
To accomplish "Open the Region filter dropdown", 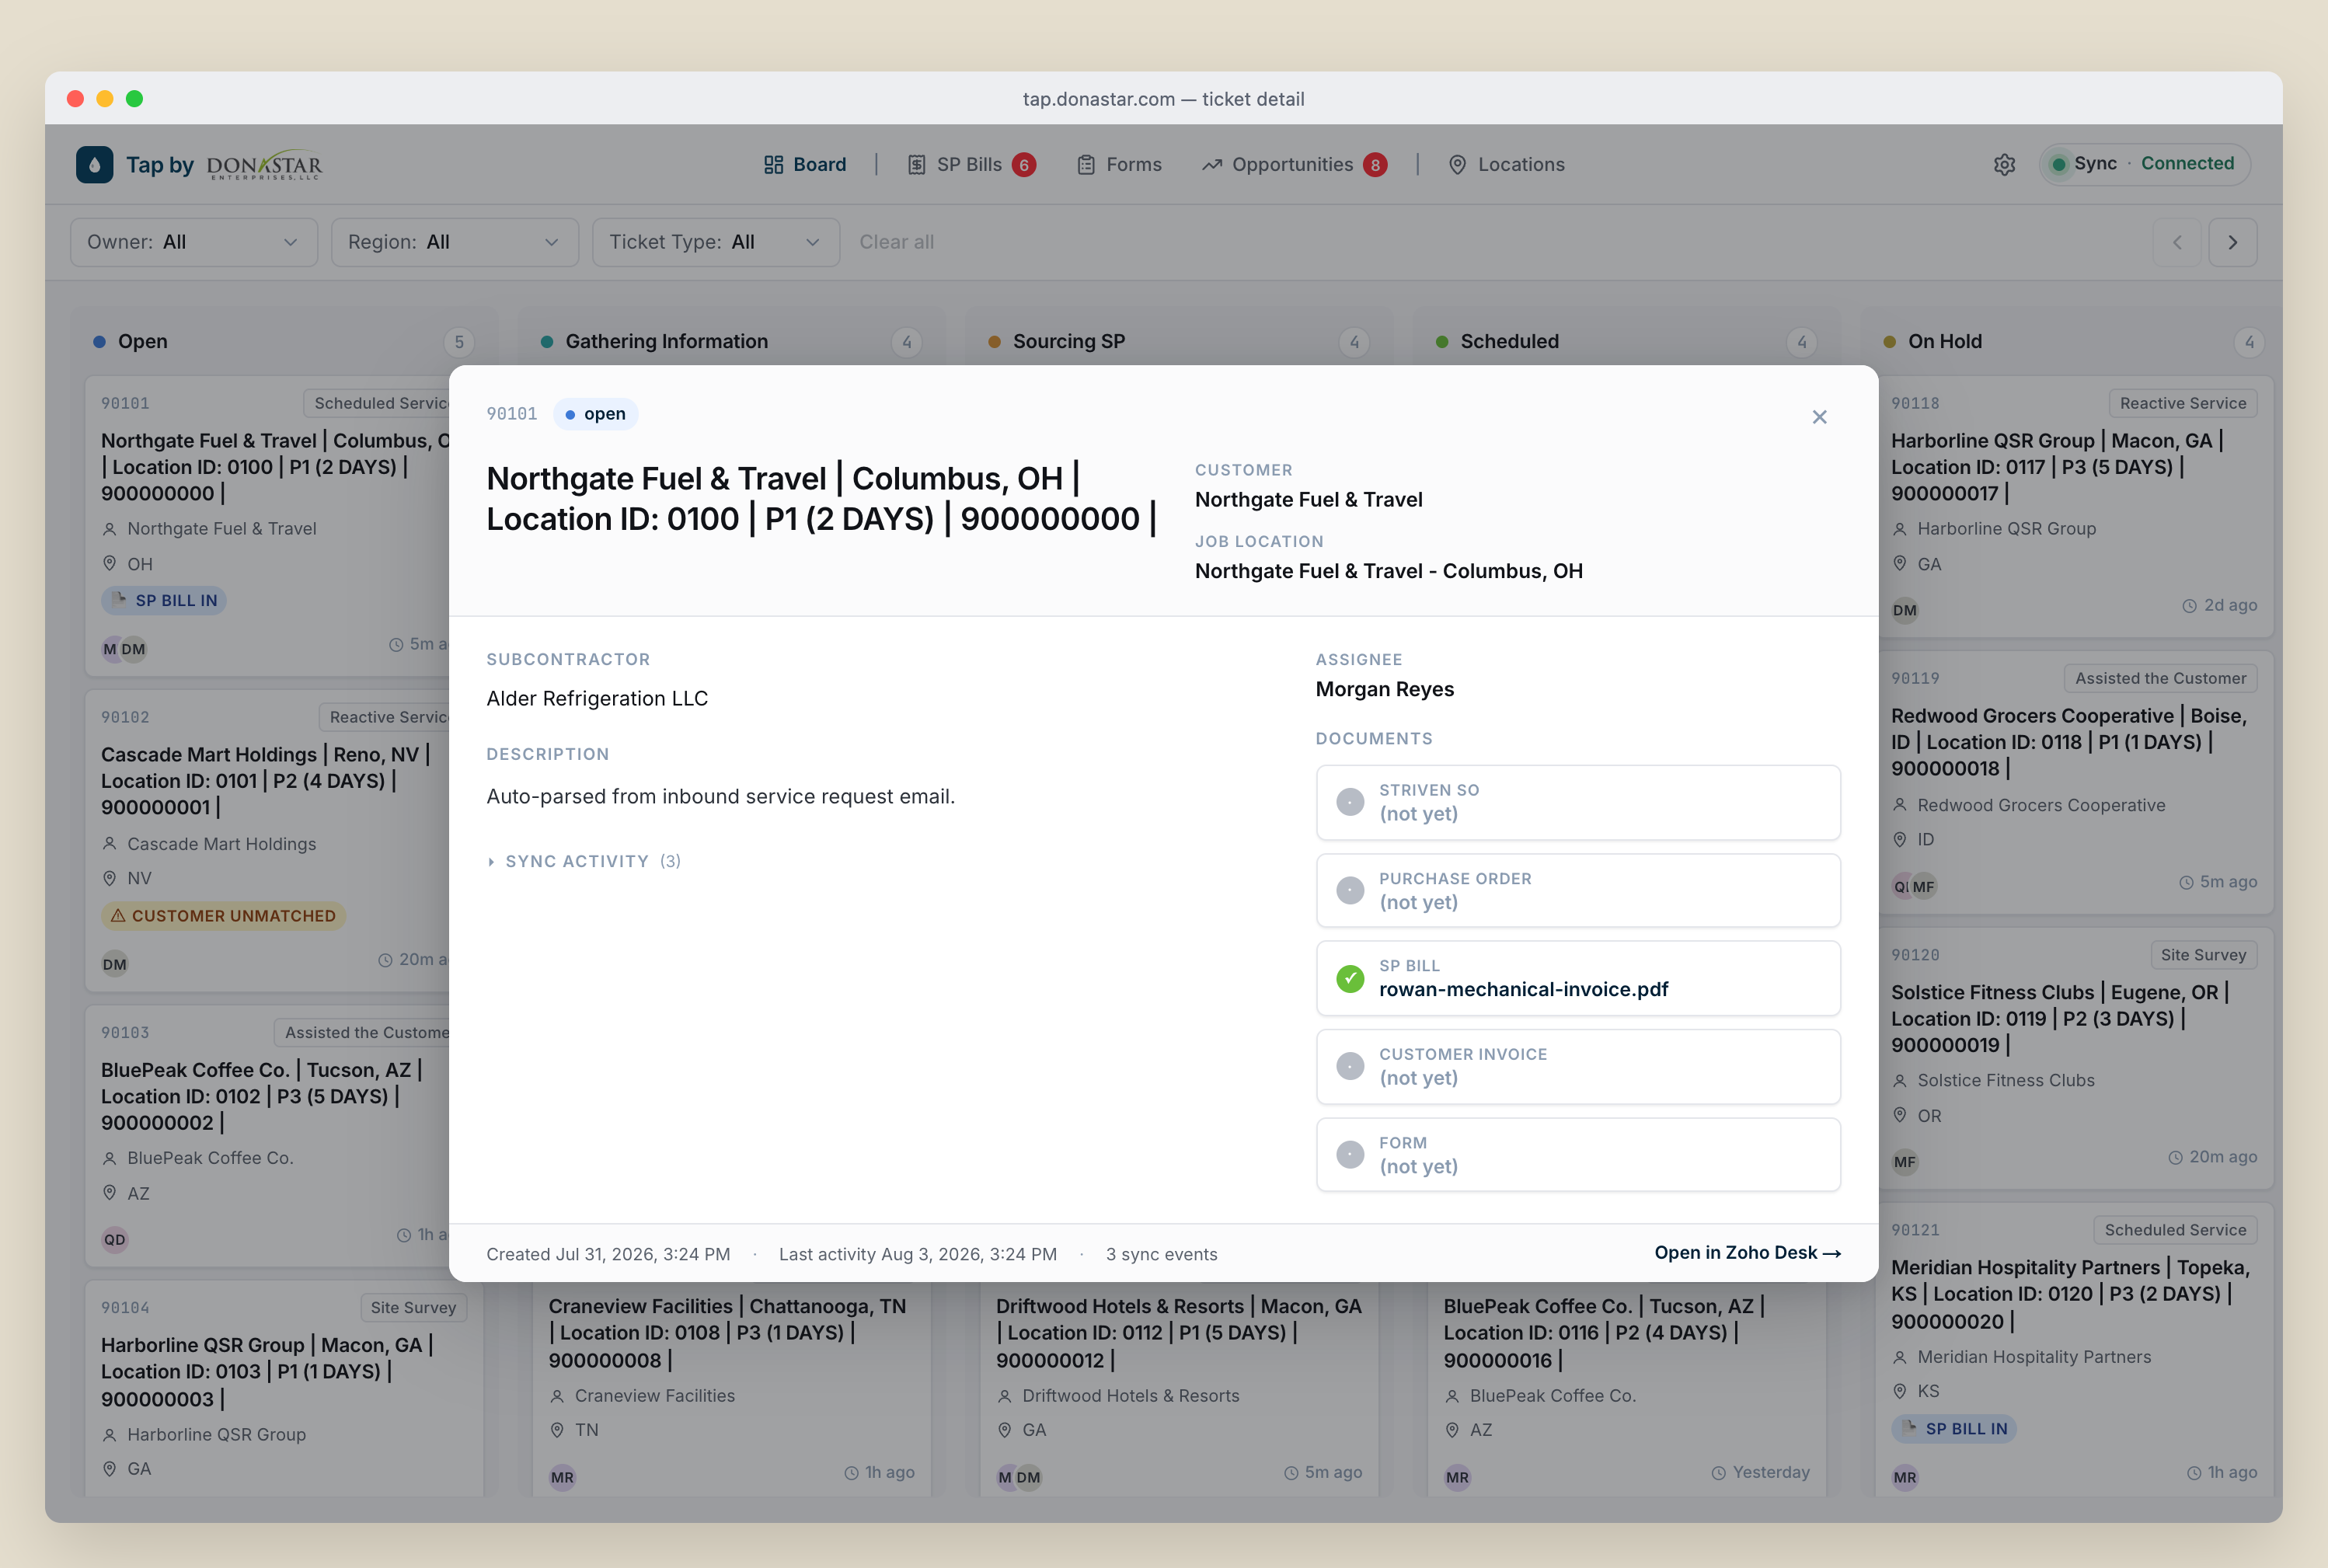I will click(x=455, y=242).
